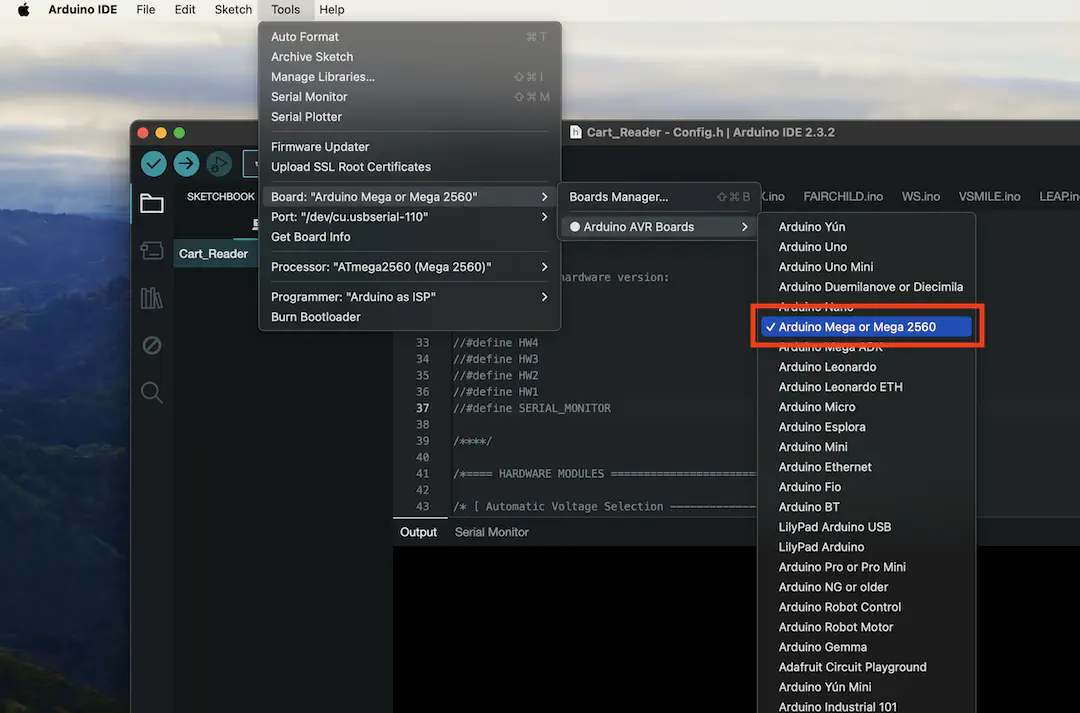Open the Help menu

click(331, 10)
